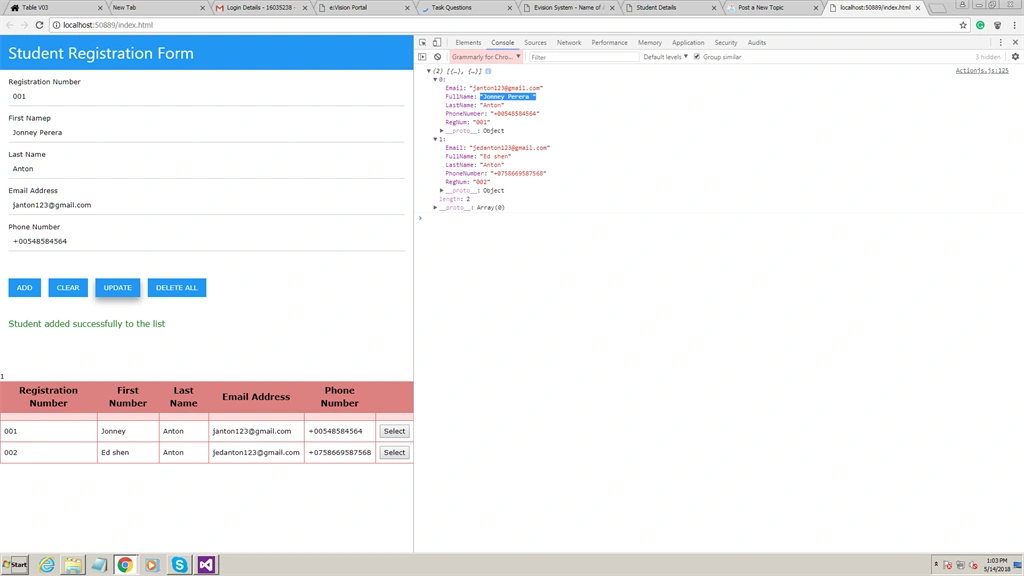Bookmark page with the star icon
The width and height of the screenshot is (1024, 576).
(963, 25)
